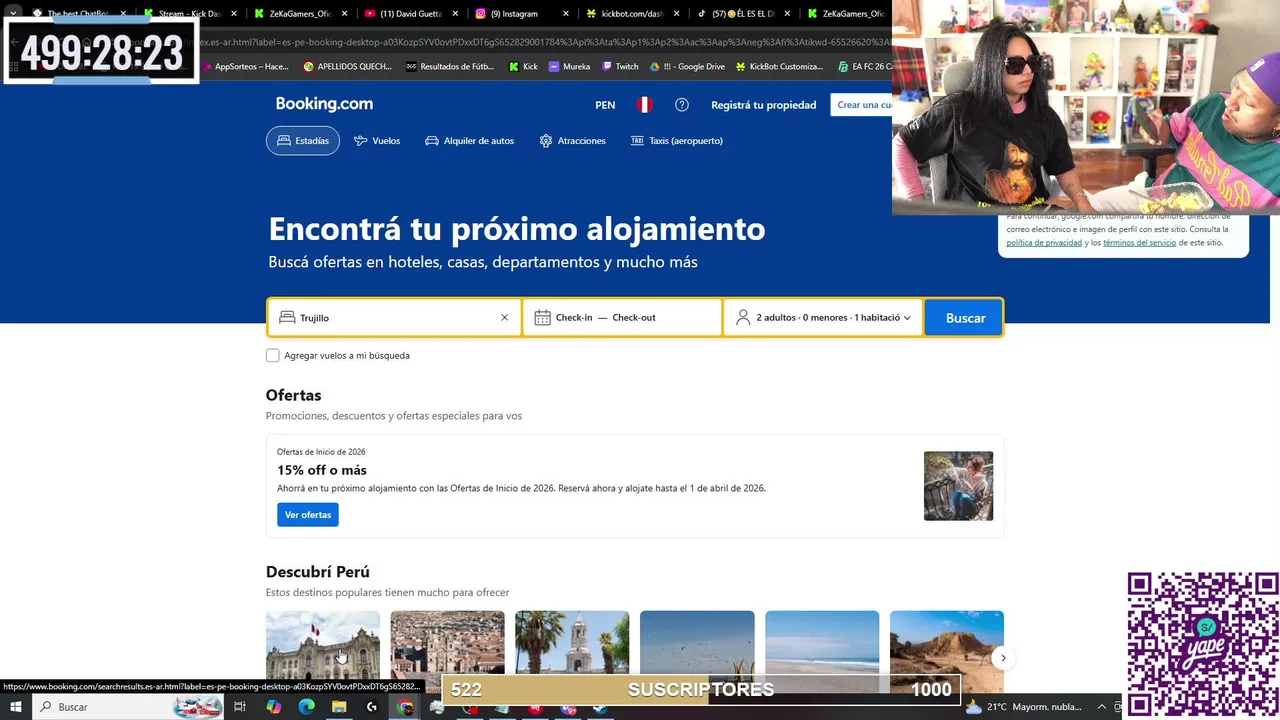
Task: Click the 15% off o más heading
Action: click(x=322, y=470)
